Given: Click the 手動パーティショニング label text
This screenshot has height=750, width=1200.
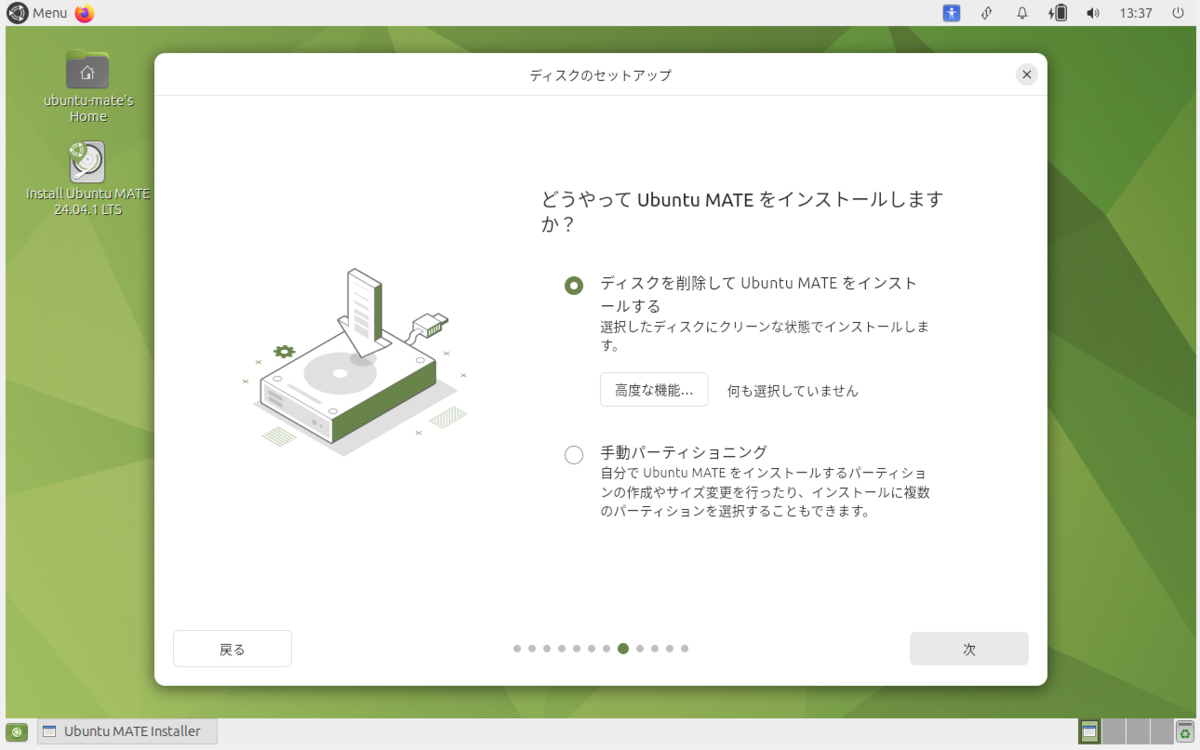Looking at the screenshot, I should [x=683, y=452].
